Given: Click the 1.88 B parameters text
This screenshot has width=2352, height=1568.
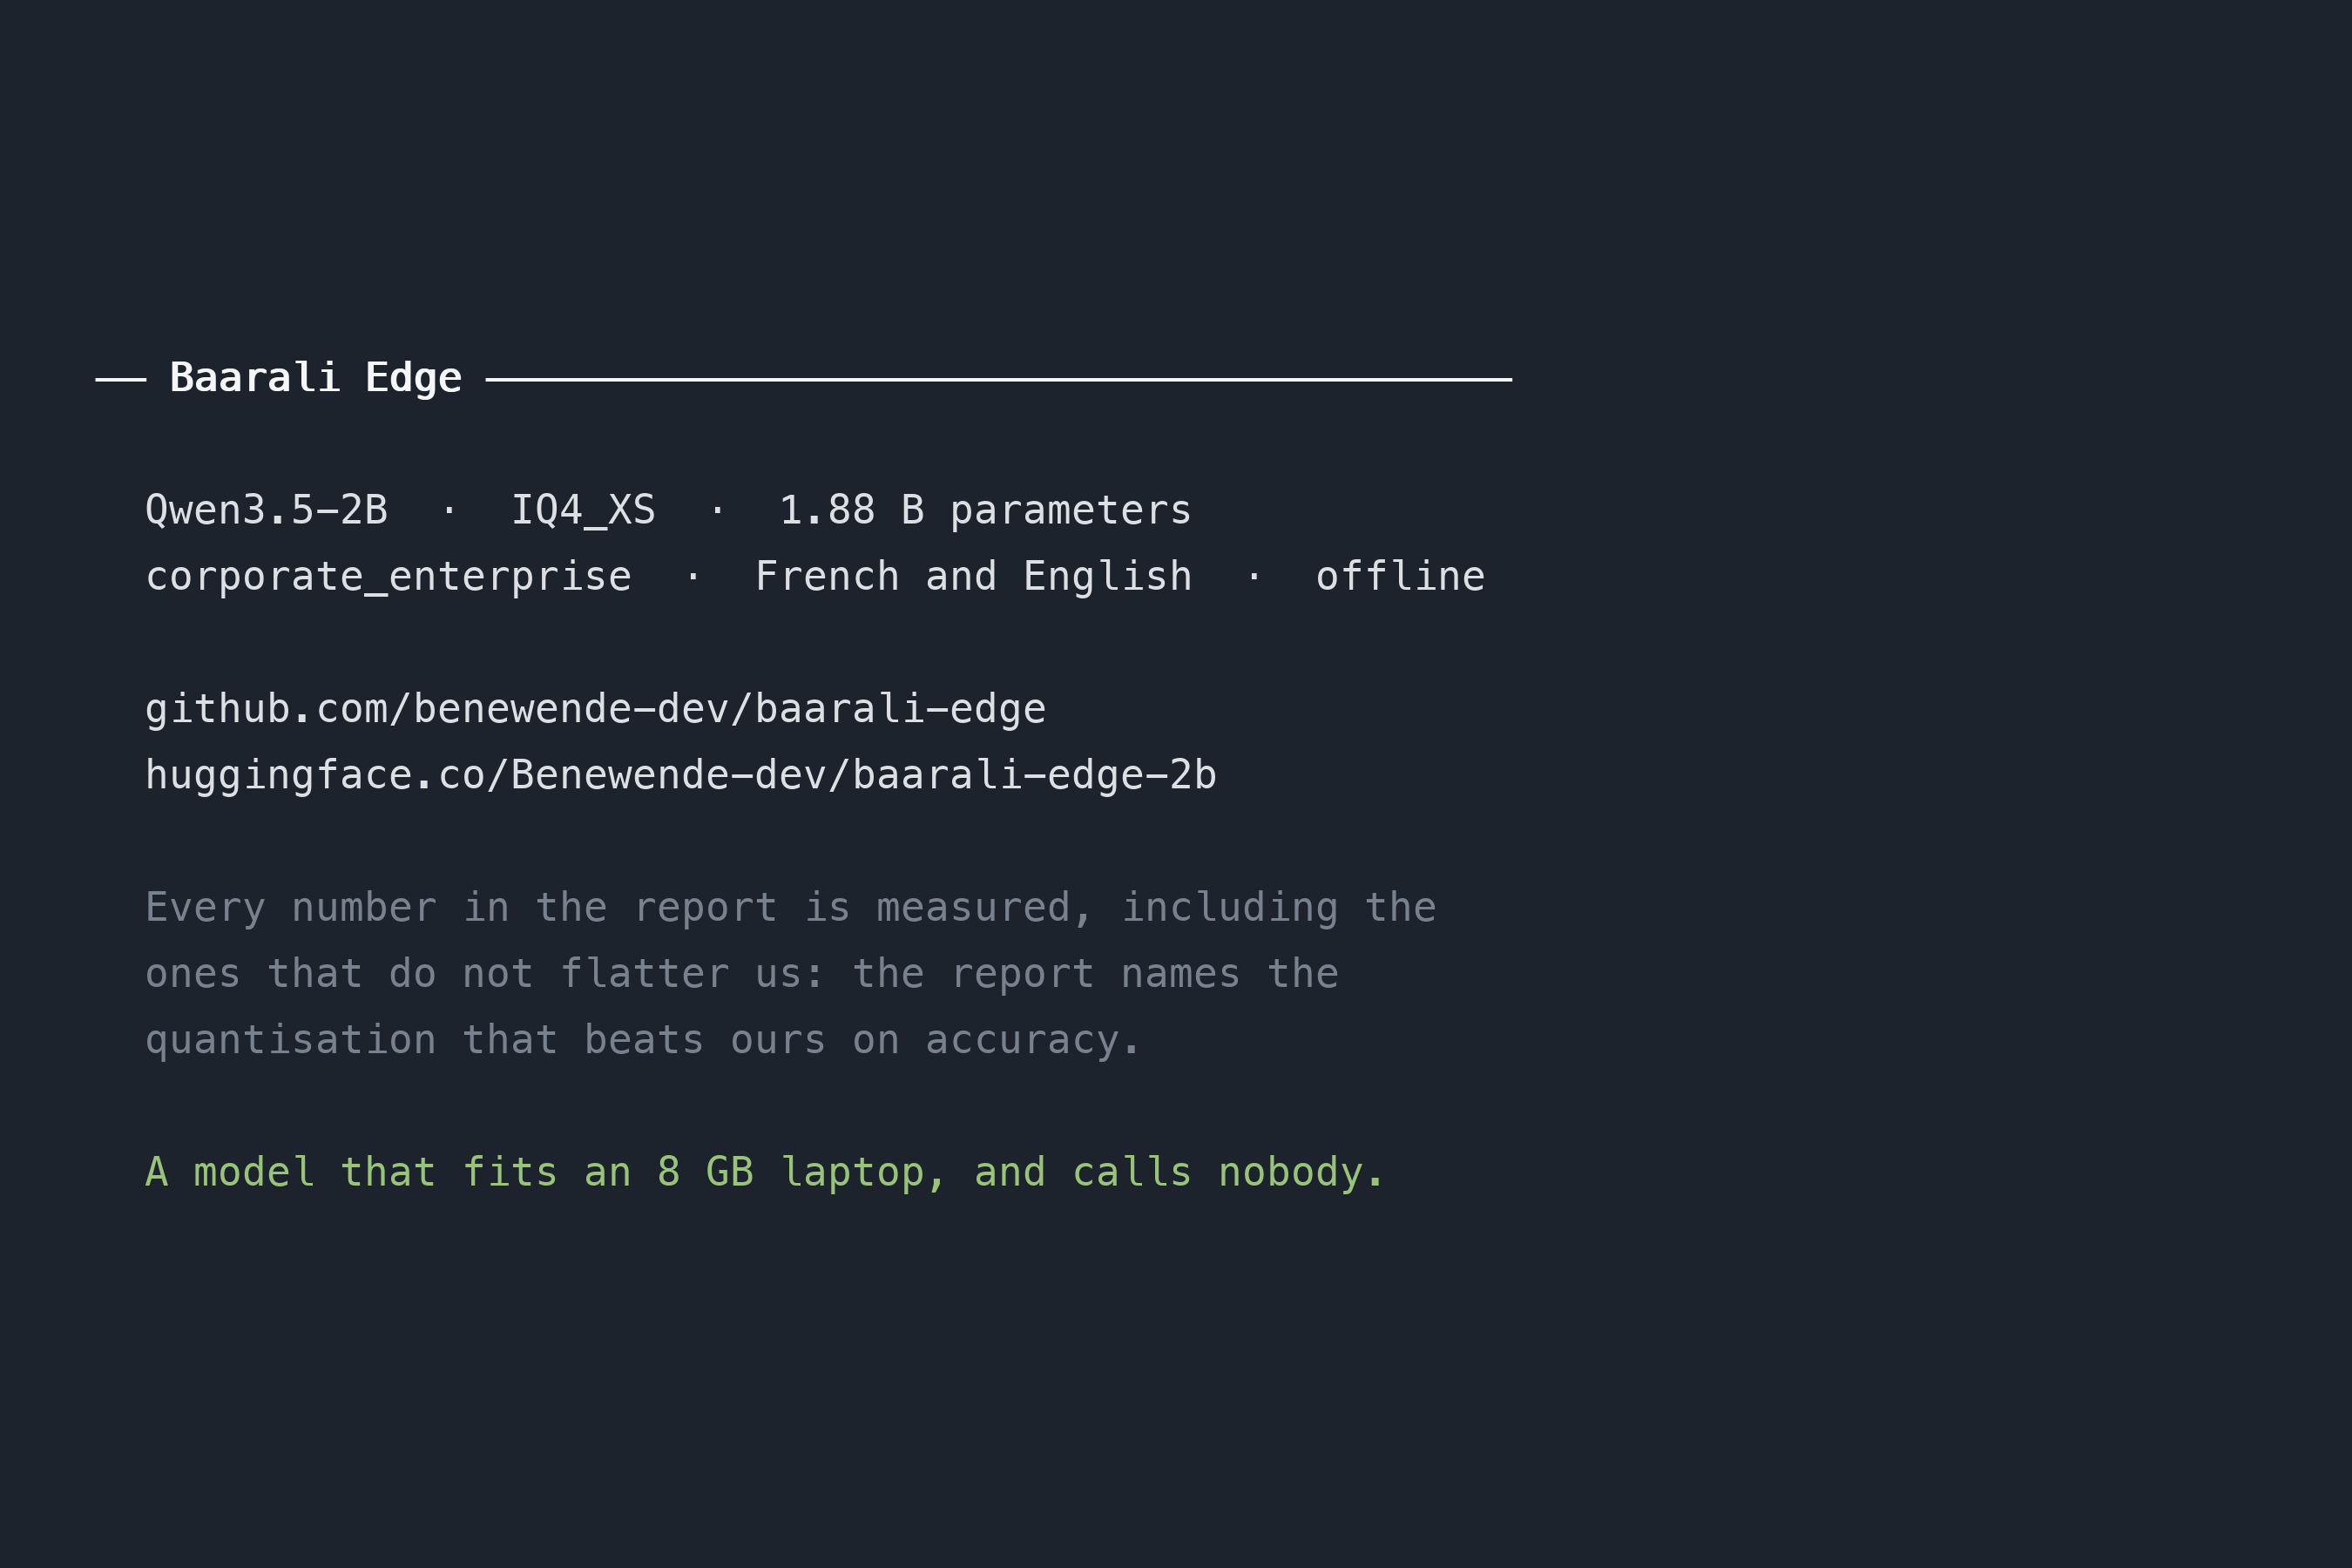Looking at the screenshot, I should coord(986,511).
